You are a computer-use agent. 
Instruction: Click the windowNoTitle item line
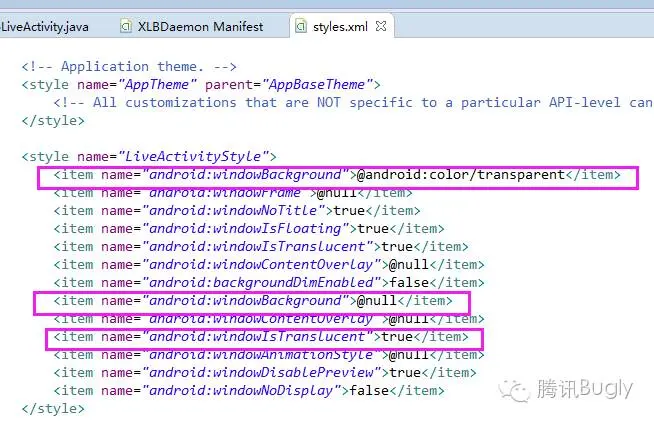(236, 211)
